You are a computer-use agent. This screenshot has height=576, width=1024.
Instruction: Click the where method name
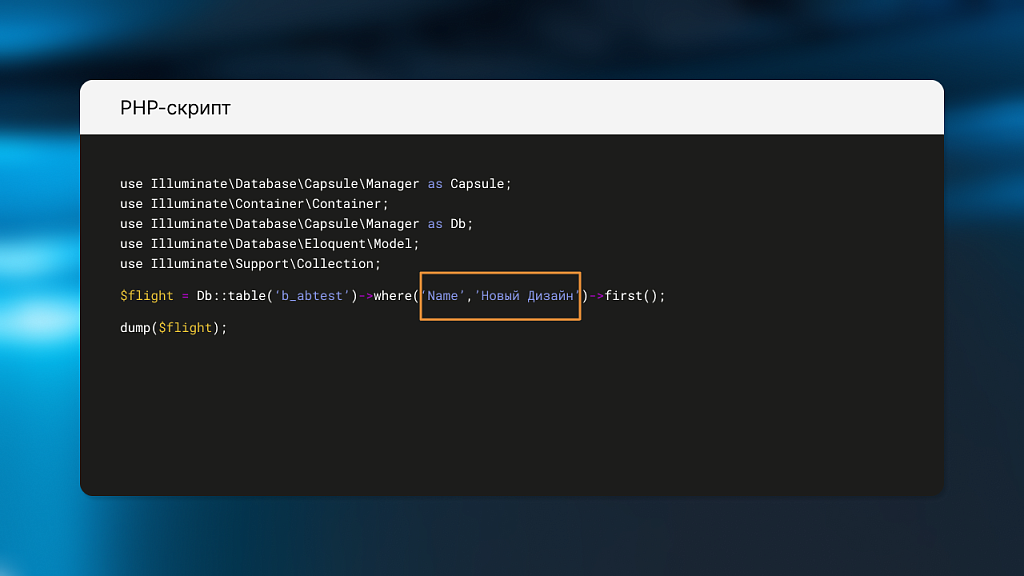(392, 296)
